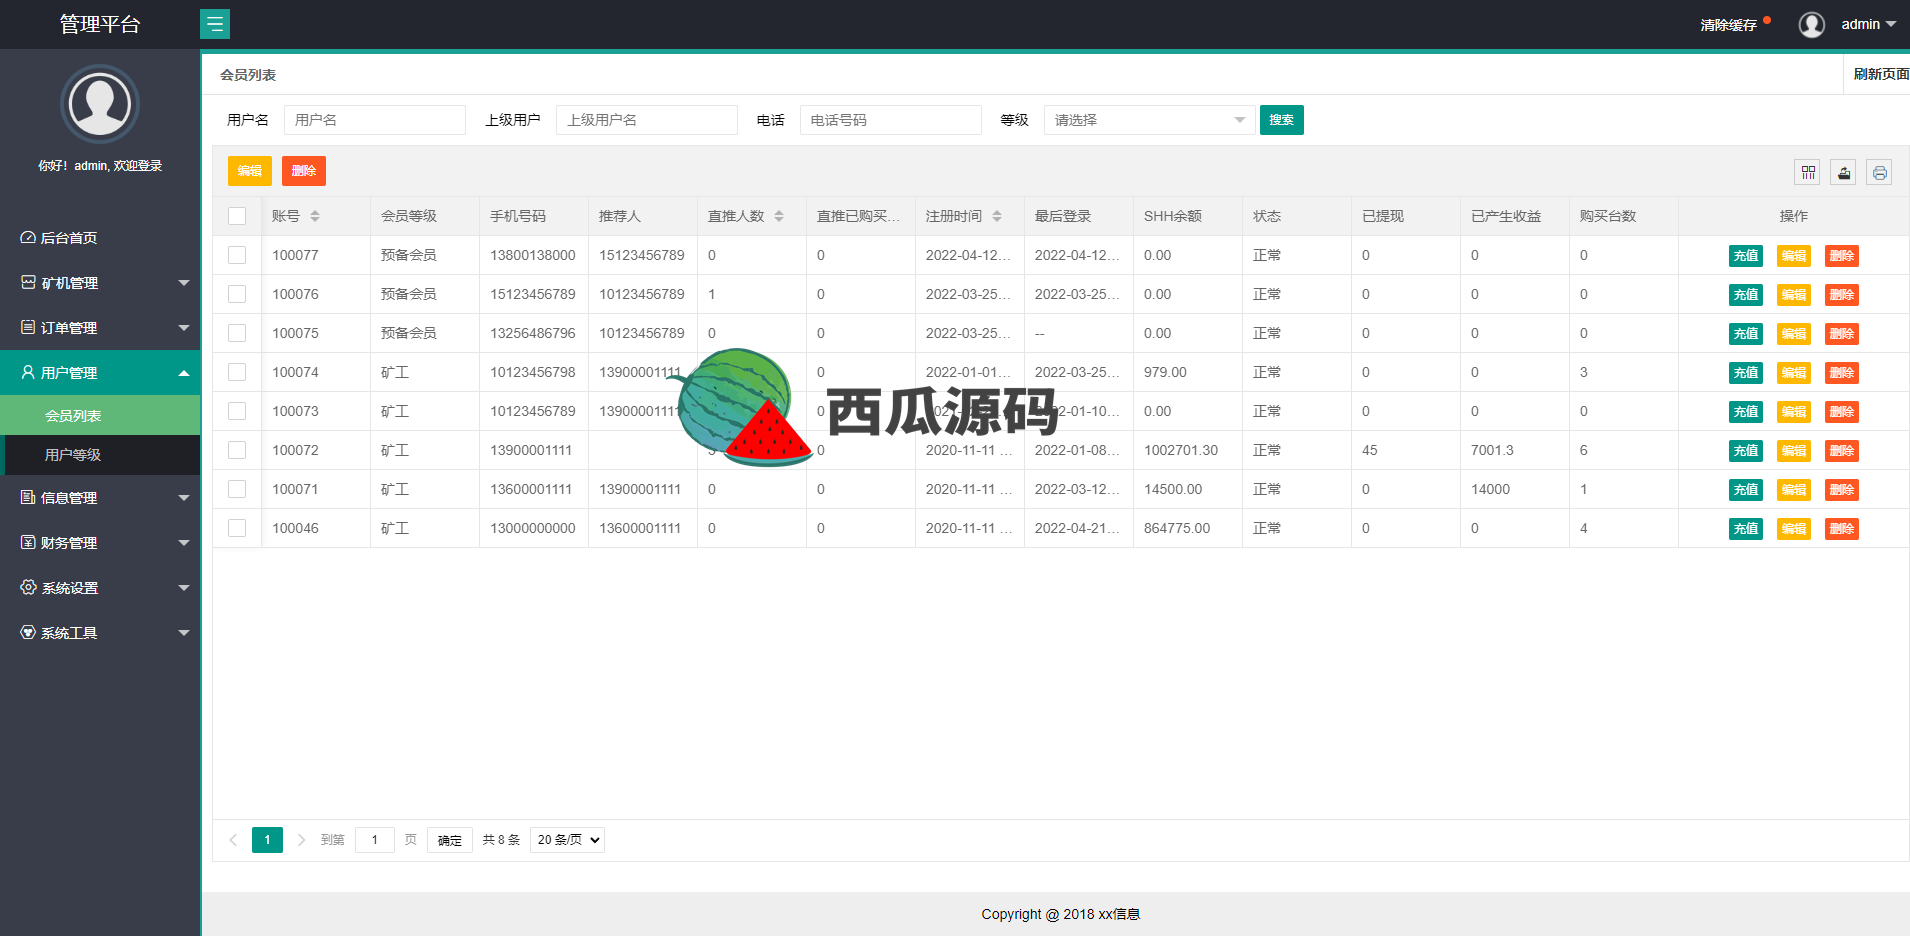Check the row for account 100075
This screenshot has height=936, width=1910.
(x=237, y=333)
